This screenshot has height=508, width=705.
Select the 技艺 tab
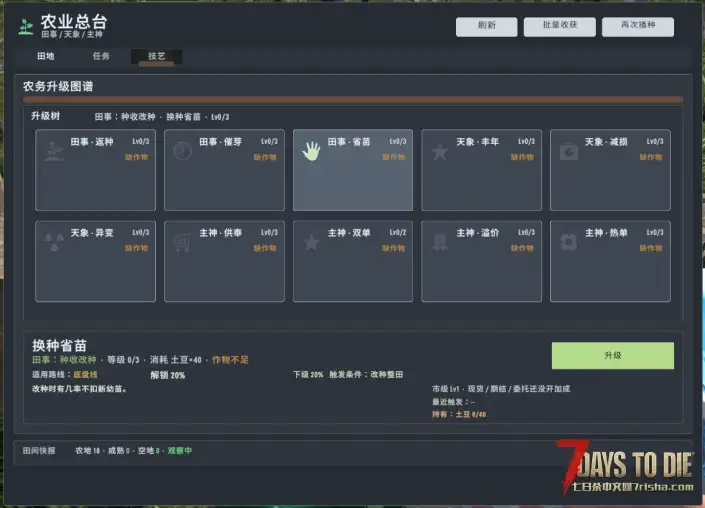pyautogui.click(x=156, y=57)
